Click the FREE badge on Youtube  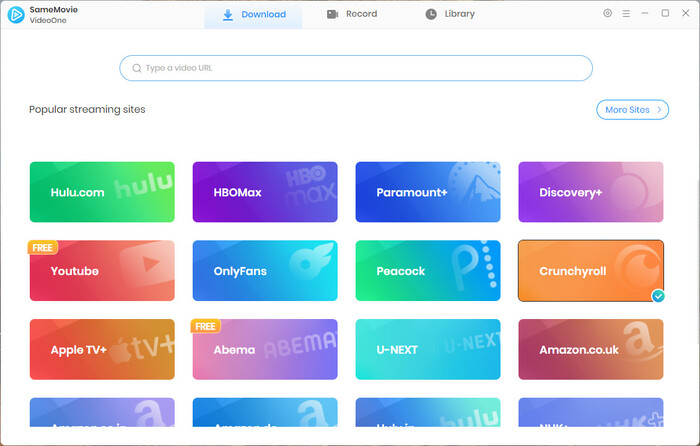[x=43, y=247]
